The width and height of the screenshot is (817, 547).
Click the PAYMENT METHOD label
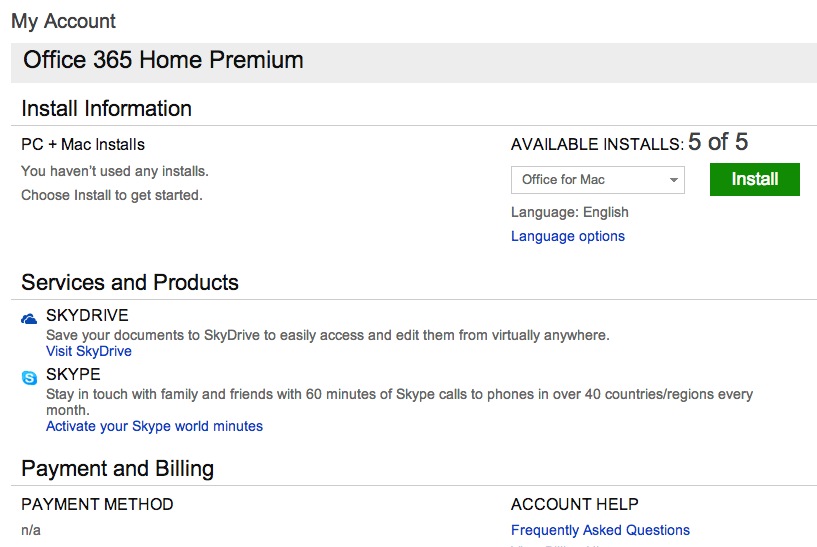[x=97, y=504]
